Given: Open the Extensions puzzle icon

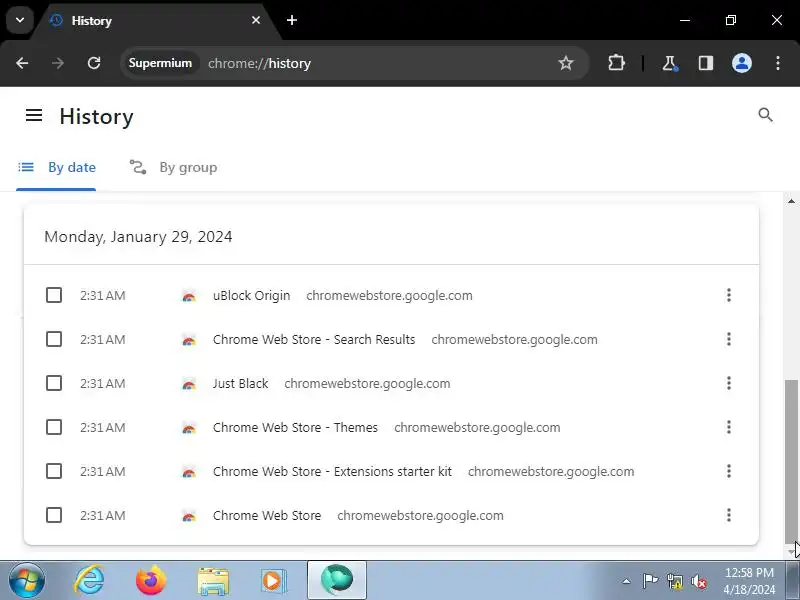Looking at the screenshot, I should (x=616, y=63).
